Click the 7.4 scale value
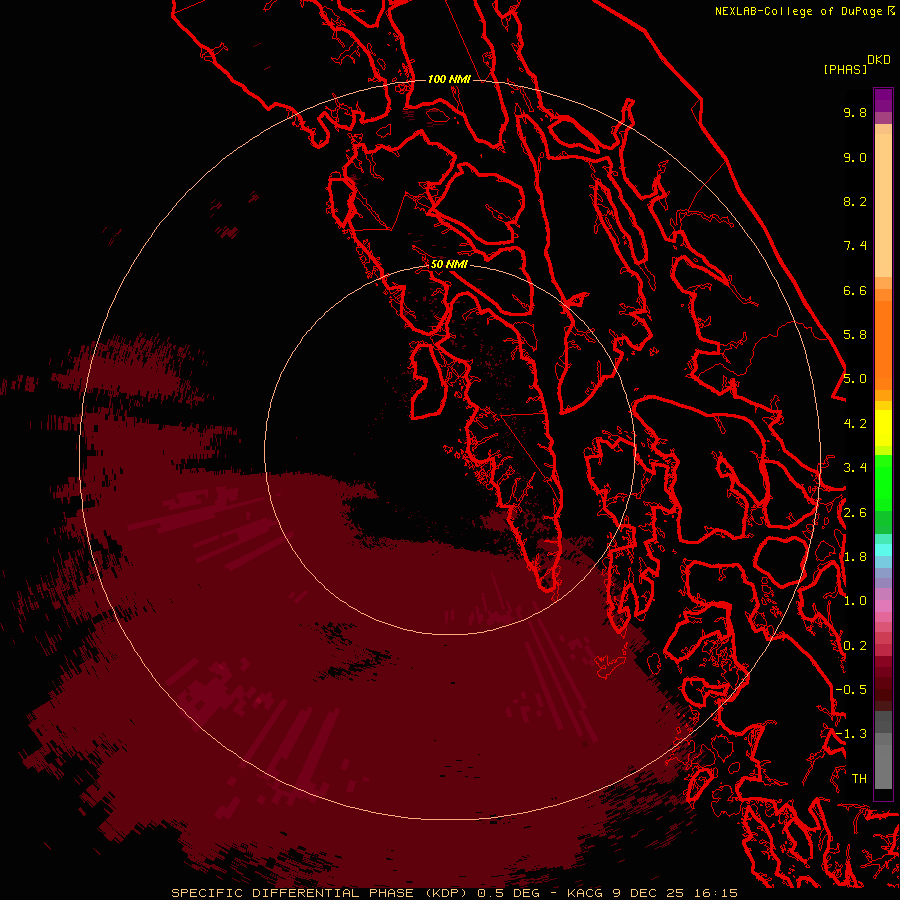900x900 pixels. pos(855,246)
